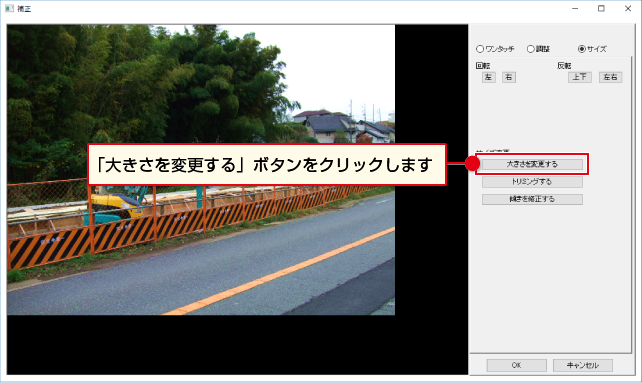Image resolution: width=642 pixels, height=383 pixels.
Task: Click the 傾きを修正する button
Action: (532, 199)
